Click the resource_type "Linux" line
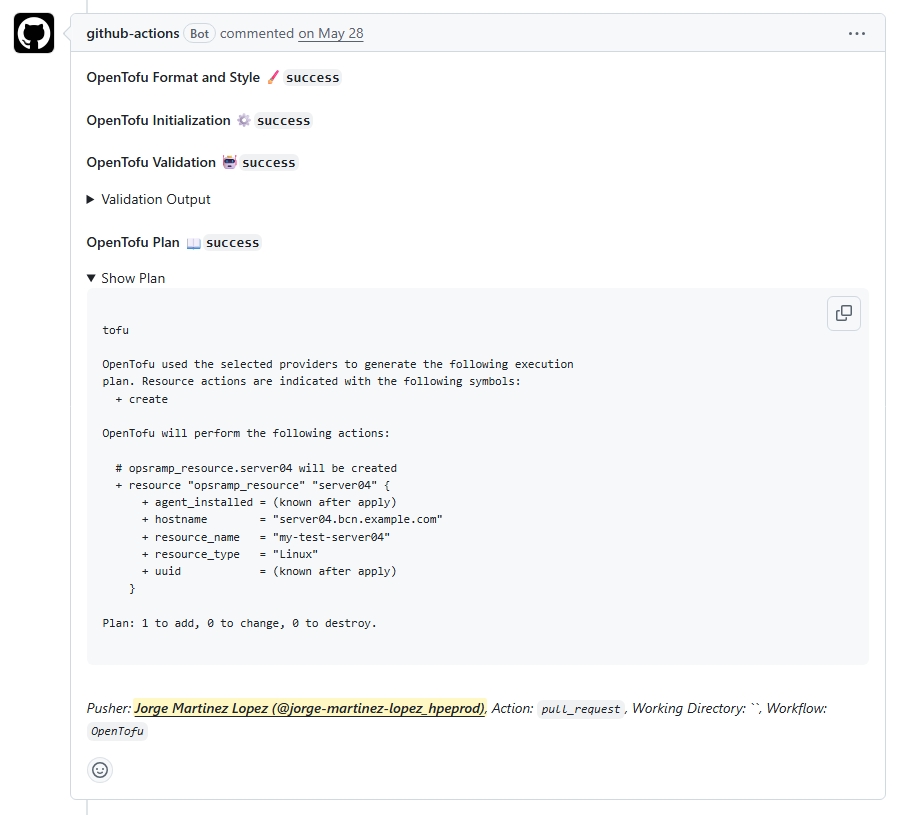 pyautogui.click(x=229, y=554)
